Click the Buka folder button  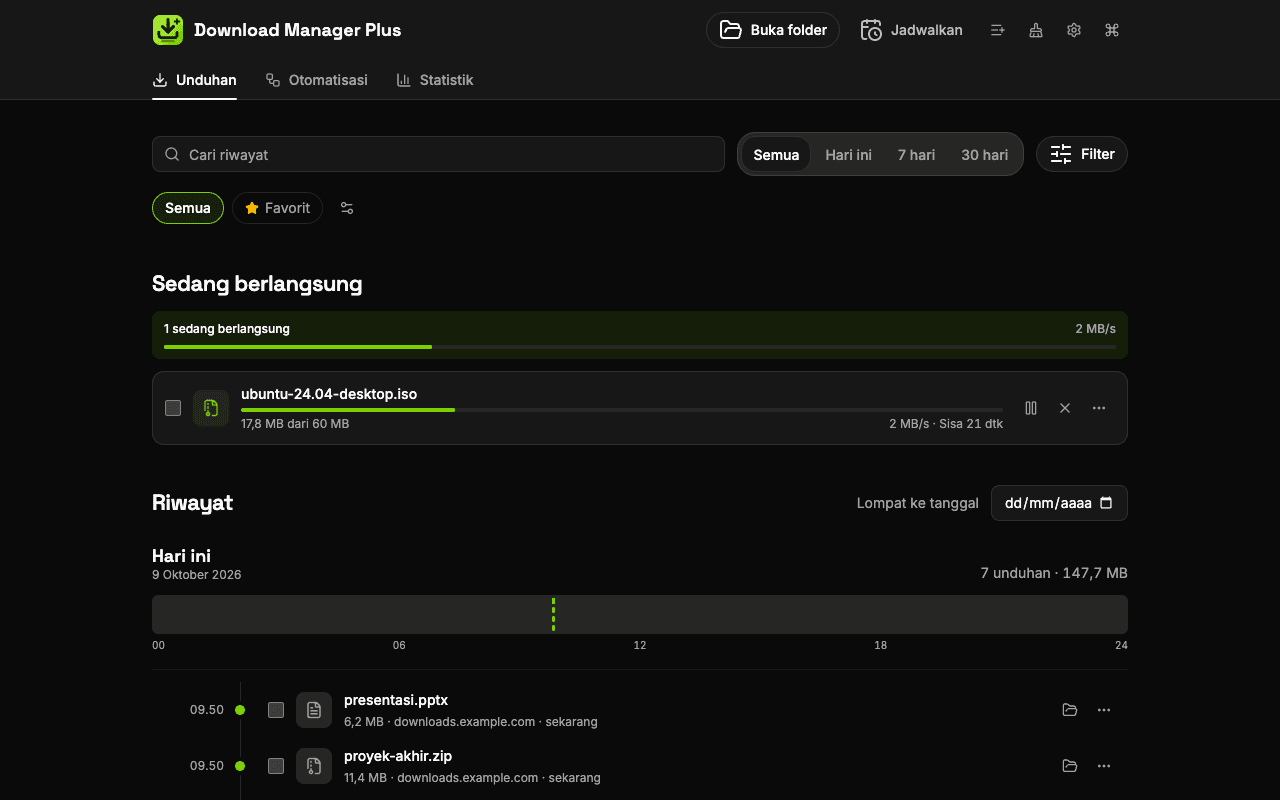click(x=773, y=30)
